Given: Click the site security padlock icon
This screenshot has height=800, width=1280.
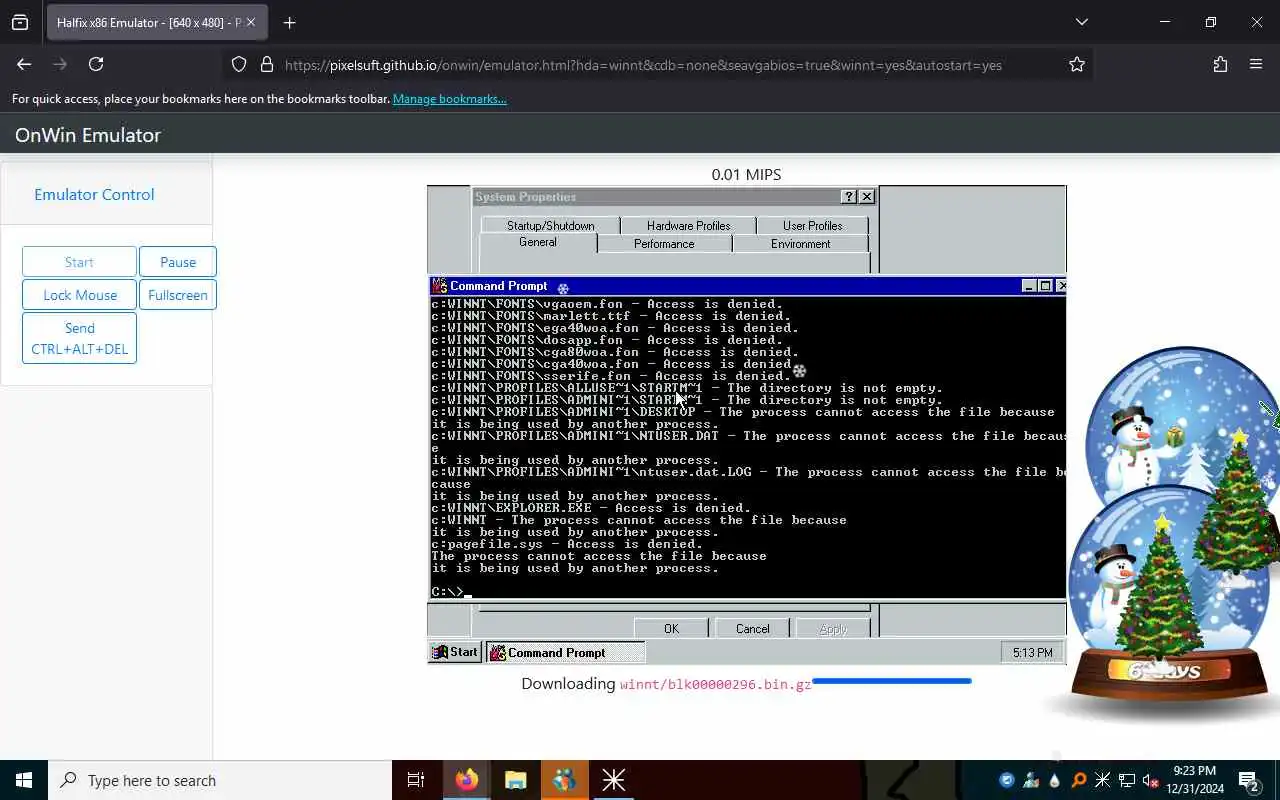Looking at the screenshot, I should [x=266, y=64].
